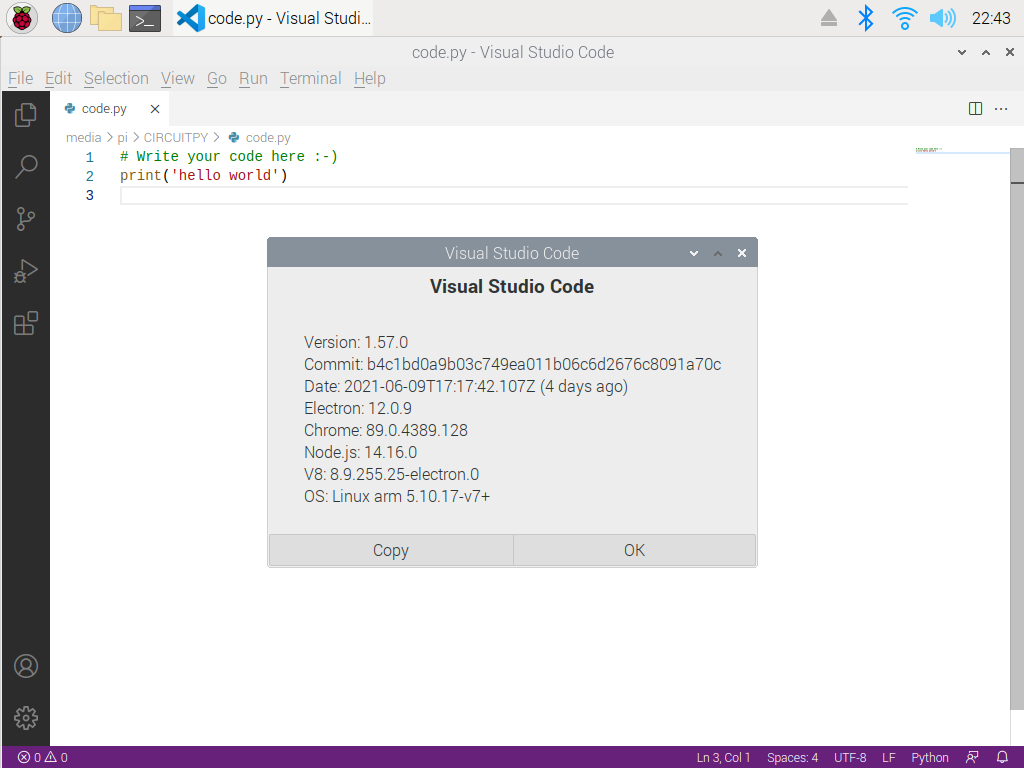
Task: Click the code.py breadcrumb segment
Action: [260, 137]
